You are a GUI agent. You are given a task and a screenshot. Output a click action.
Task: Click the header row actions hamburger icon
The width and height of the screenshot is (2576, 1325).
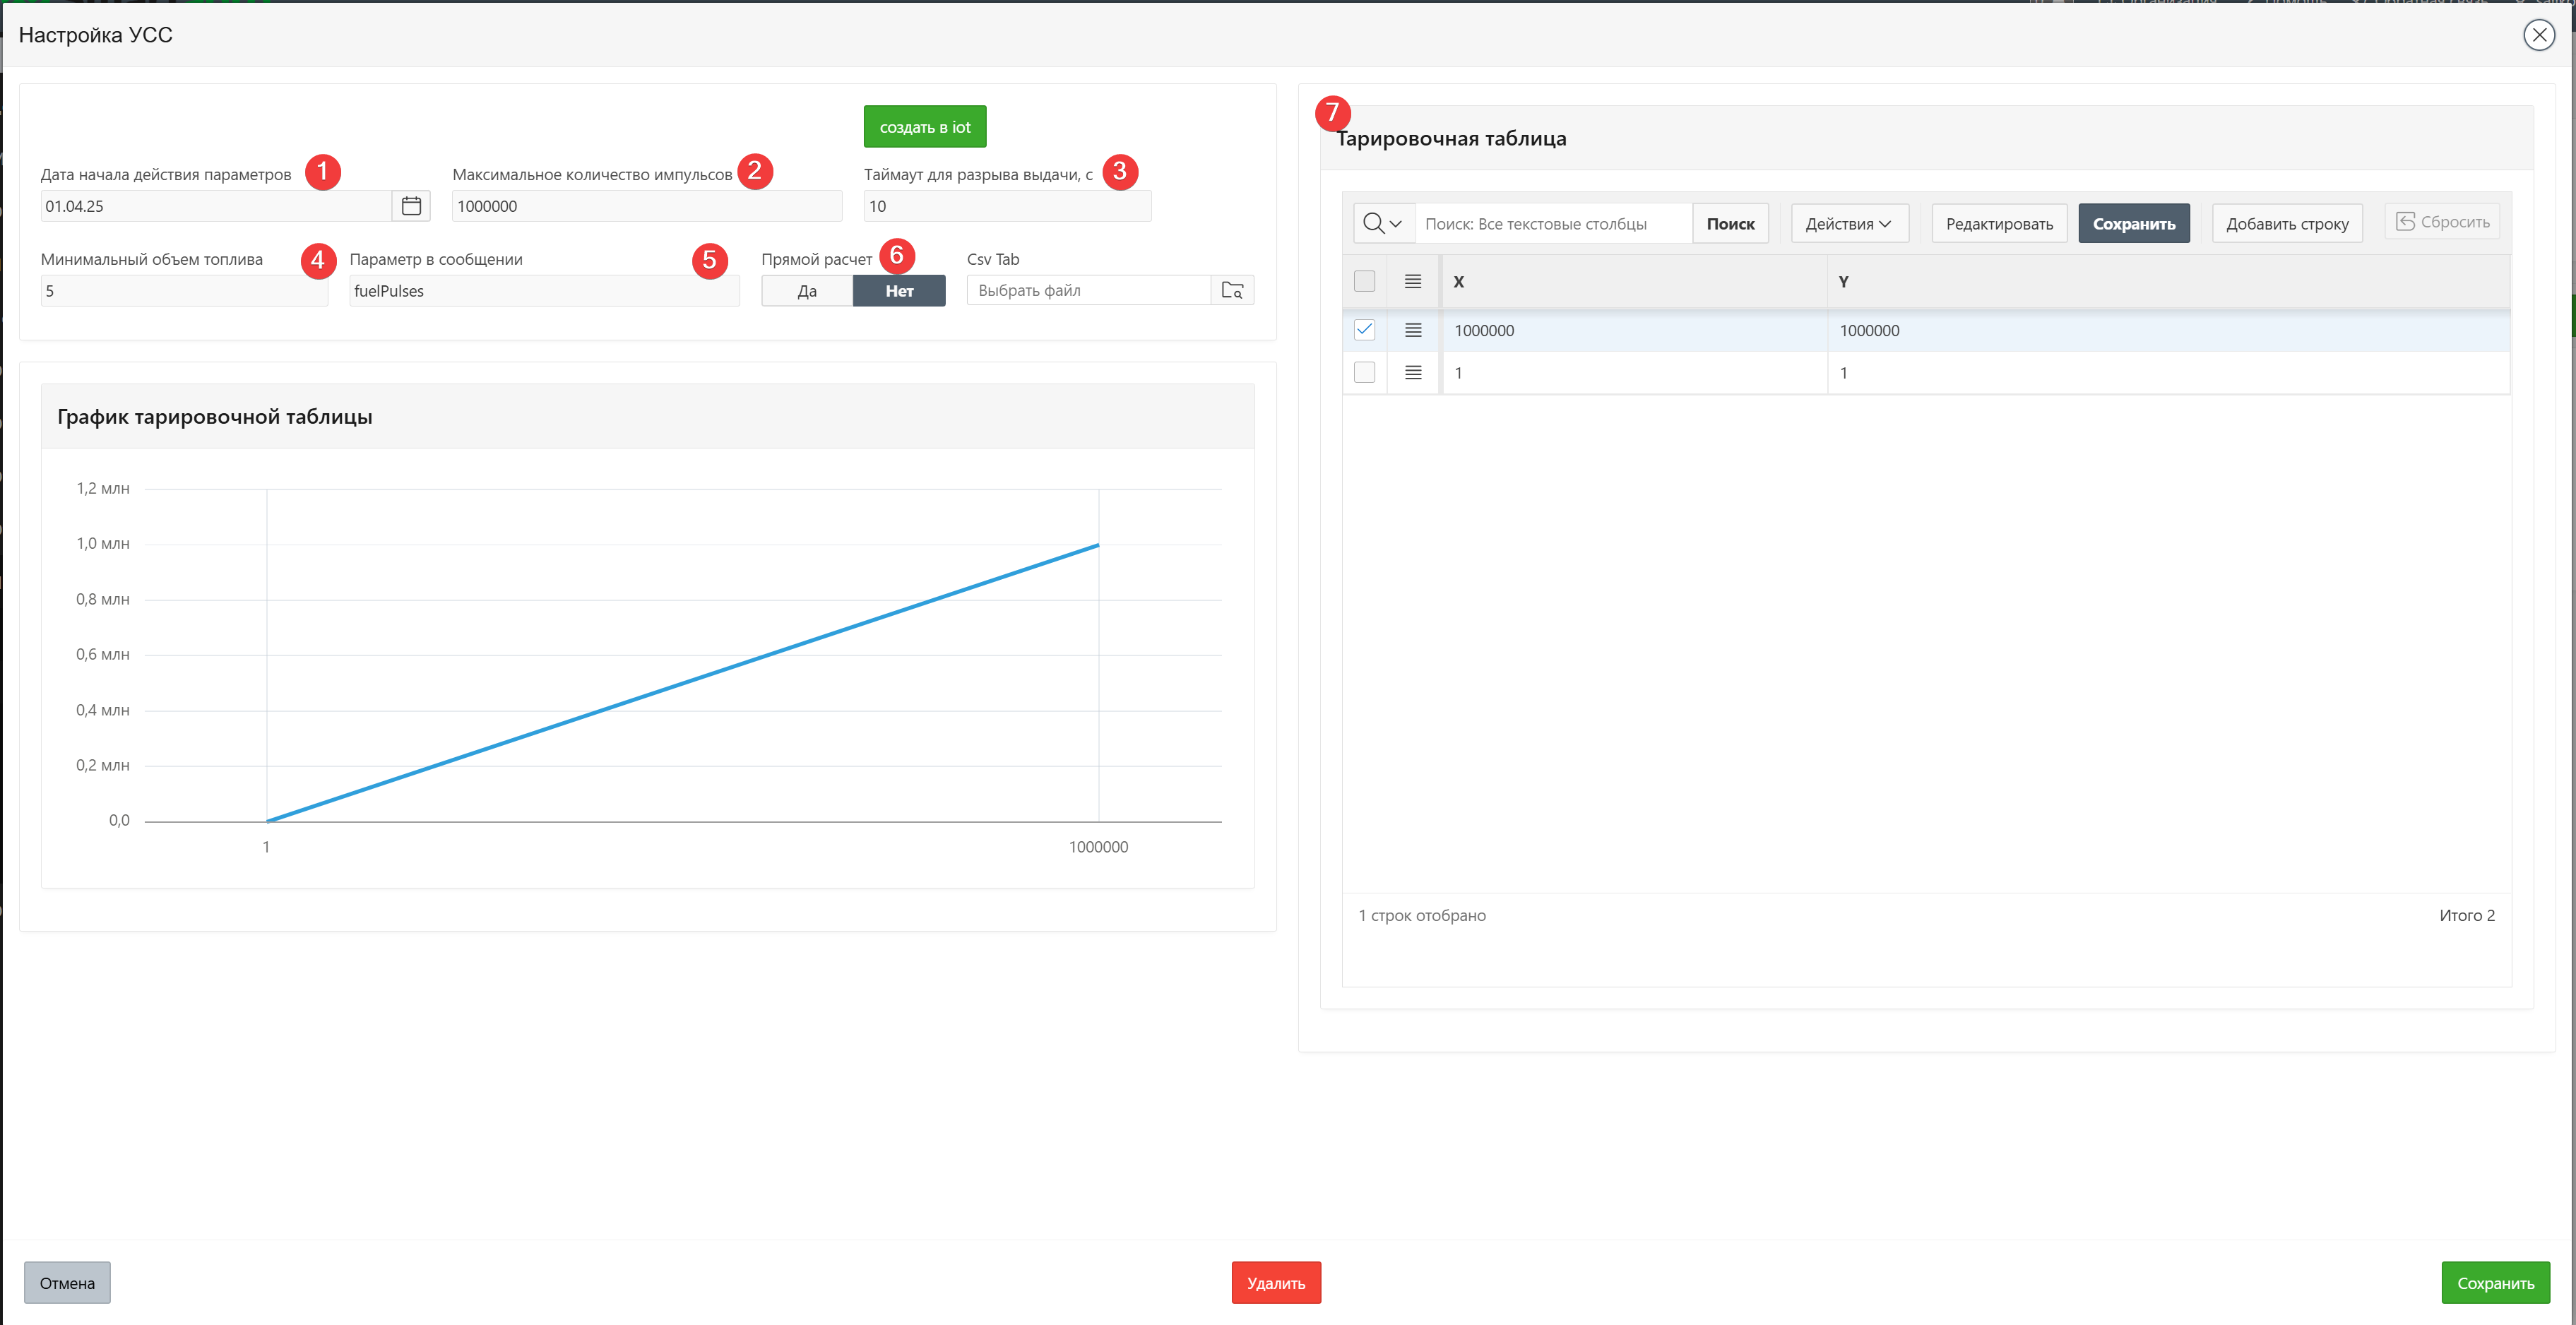1412,282
